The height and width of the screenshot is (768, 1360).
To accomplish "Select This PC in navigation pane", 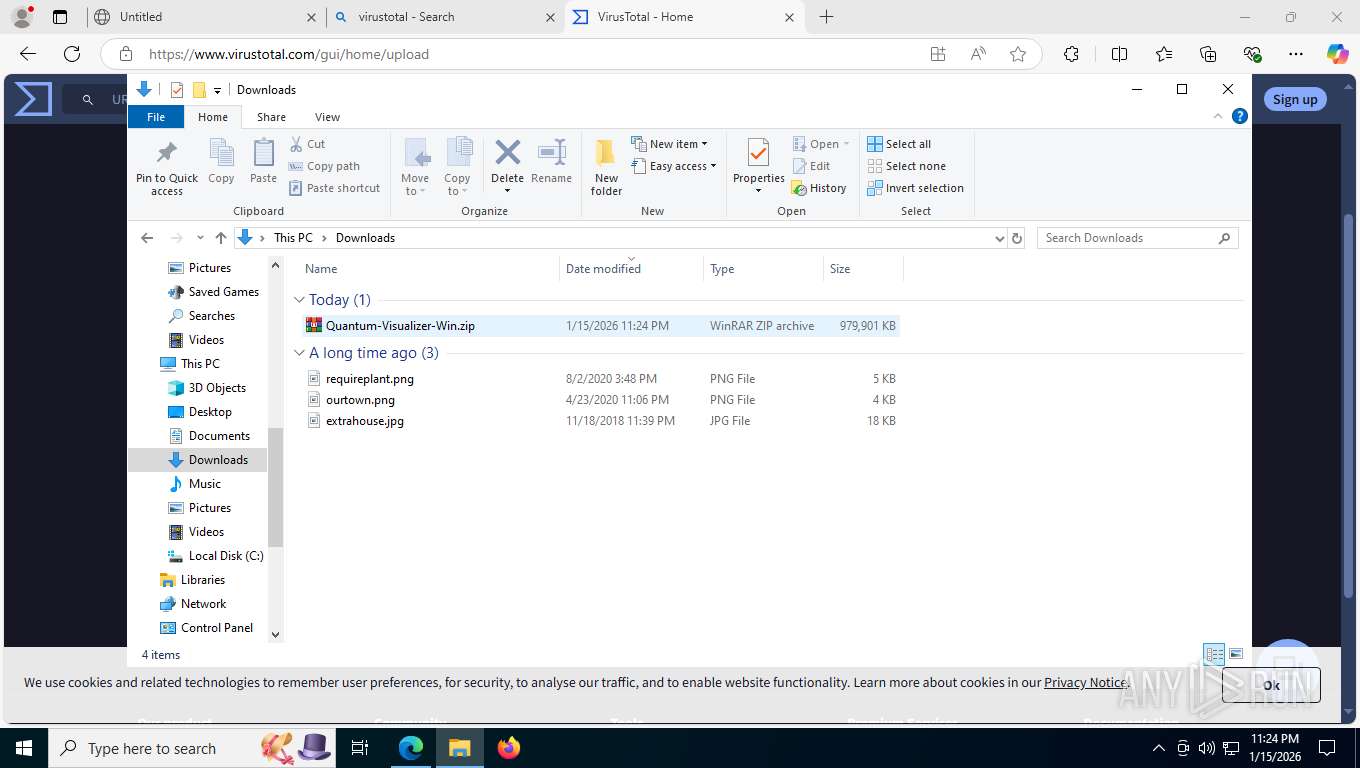I will coord(190,364).
